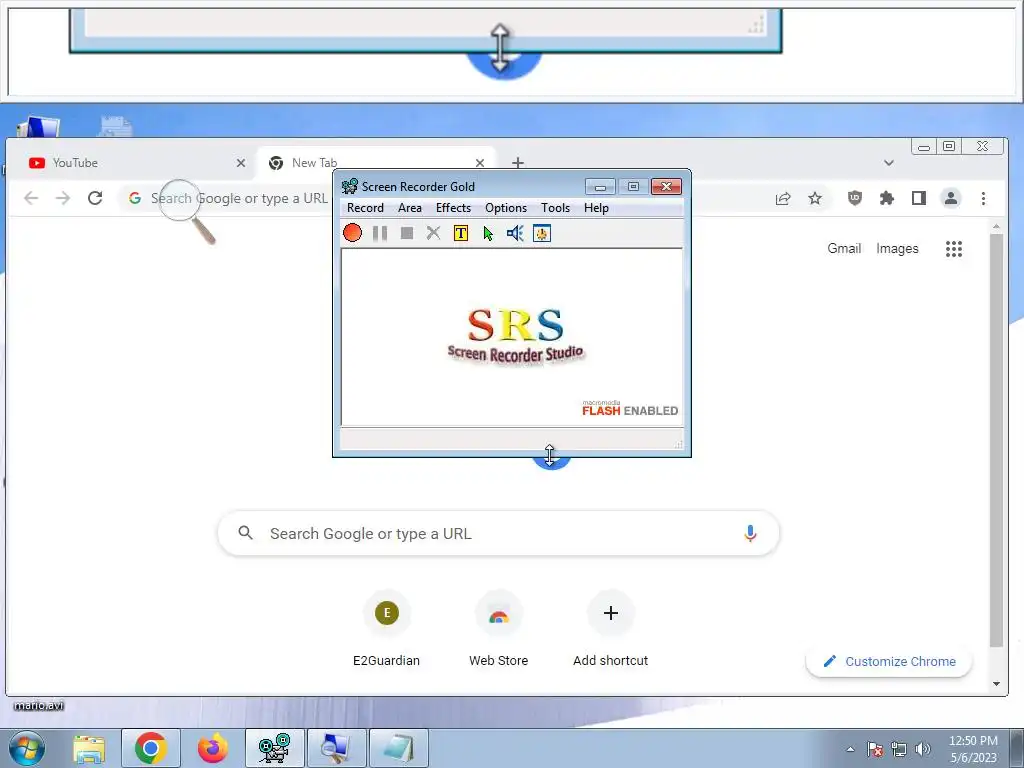Click the Pause recording icon

tap(379, 233)
